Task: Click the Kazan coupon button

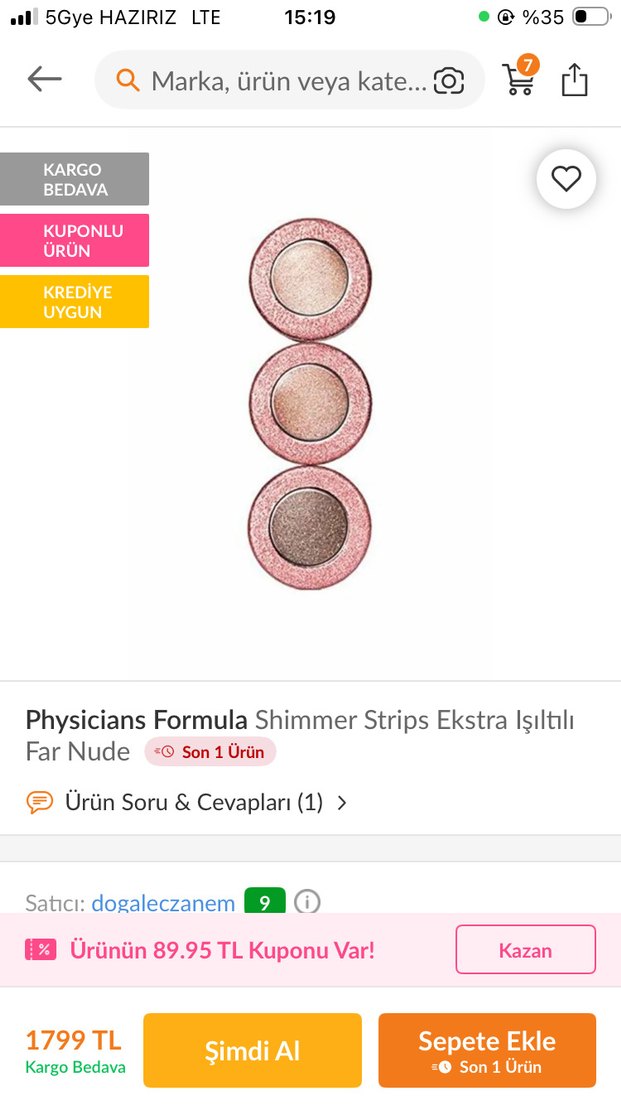Action: tap(525, 949)
